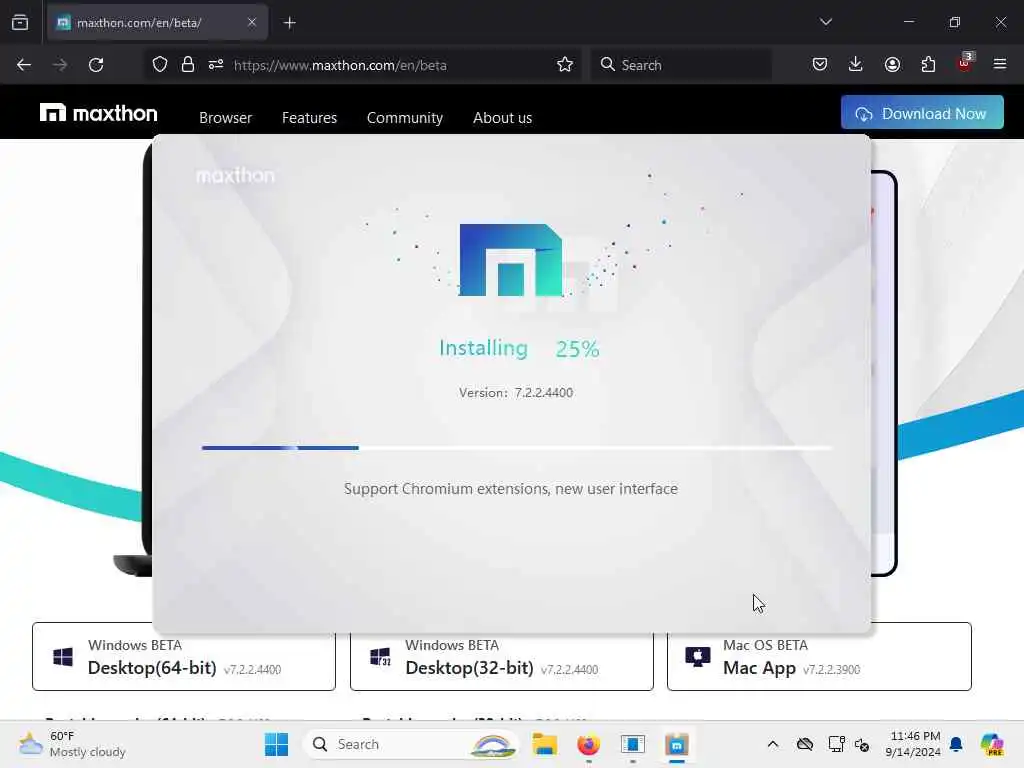Open the Maxthon installer taskbar icon
1024x768 pixels.
tap(677, 744)
